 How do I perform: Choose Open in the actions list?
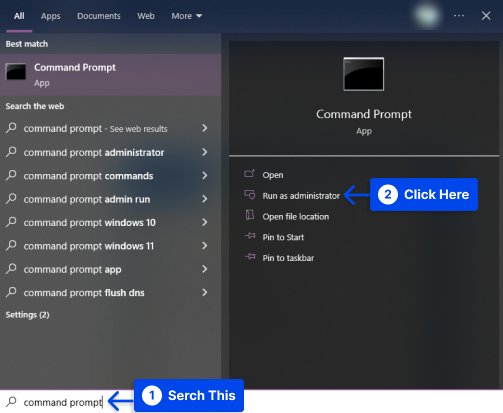[273, 175]
